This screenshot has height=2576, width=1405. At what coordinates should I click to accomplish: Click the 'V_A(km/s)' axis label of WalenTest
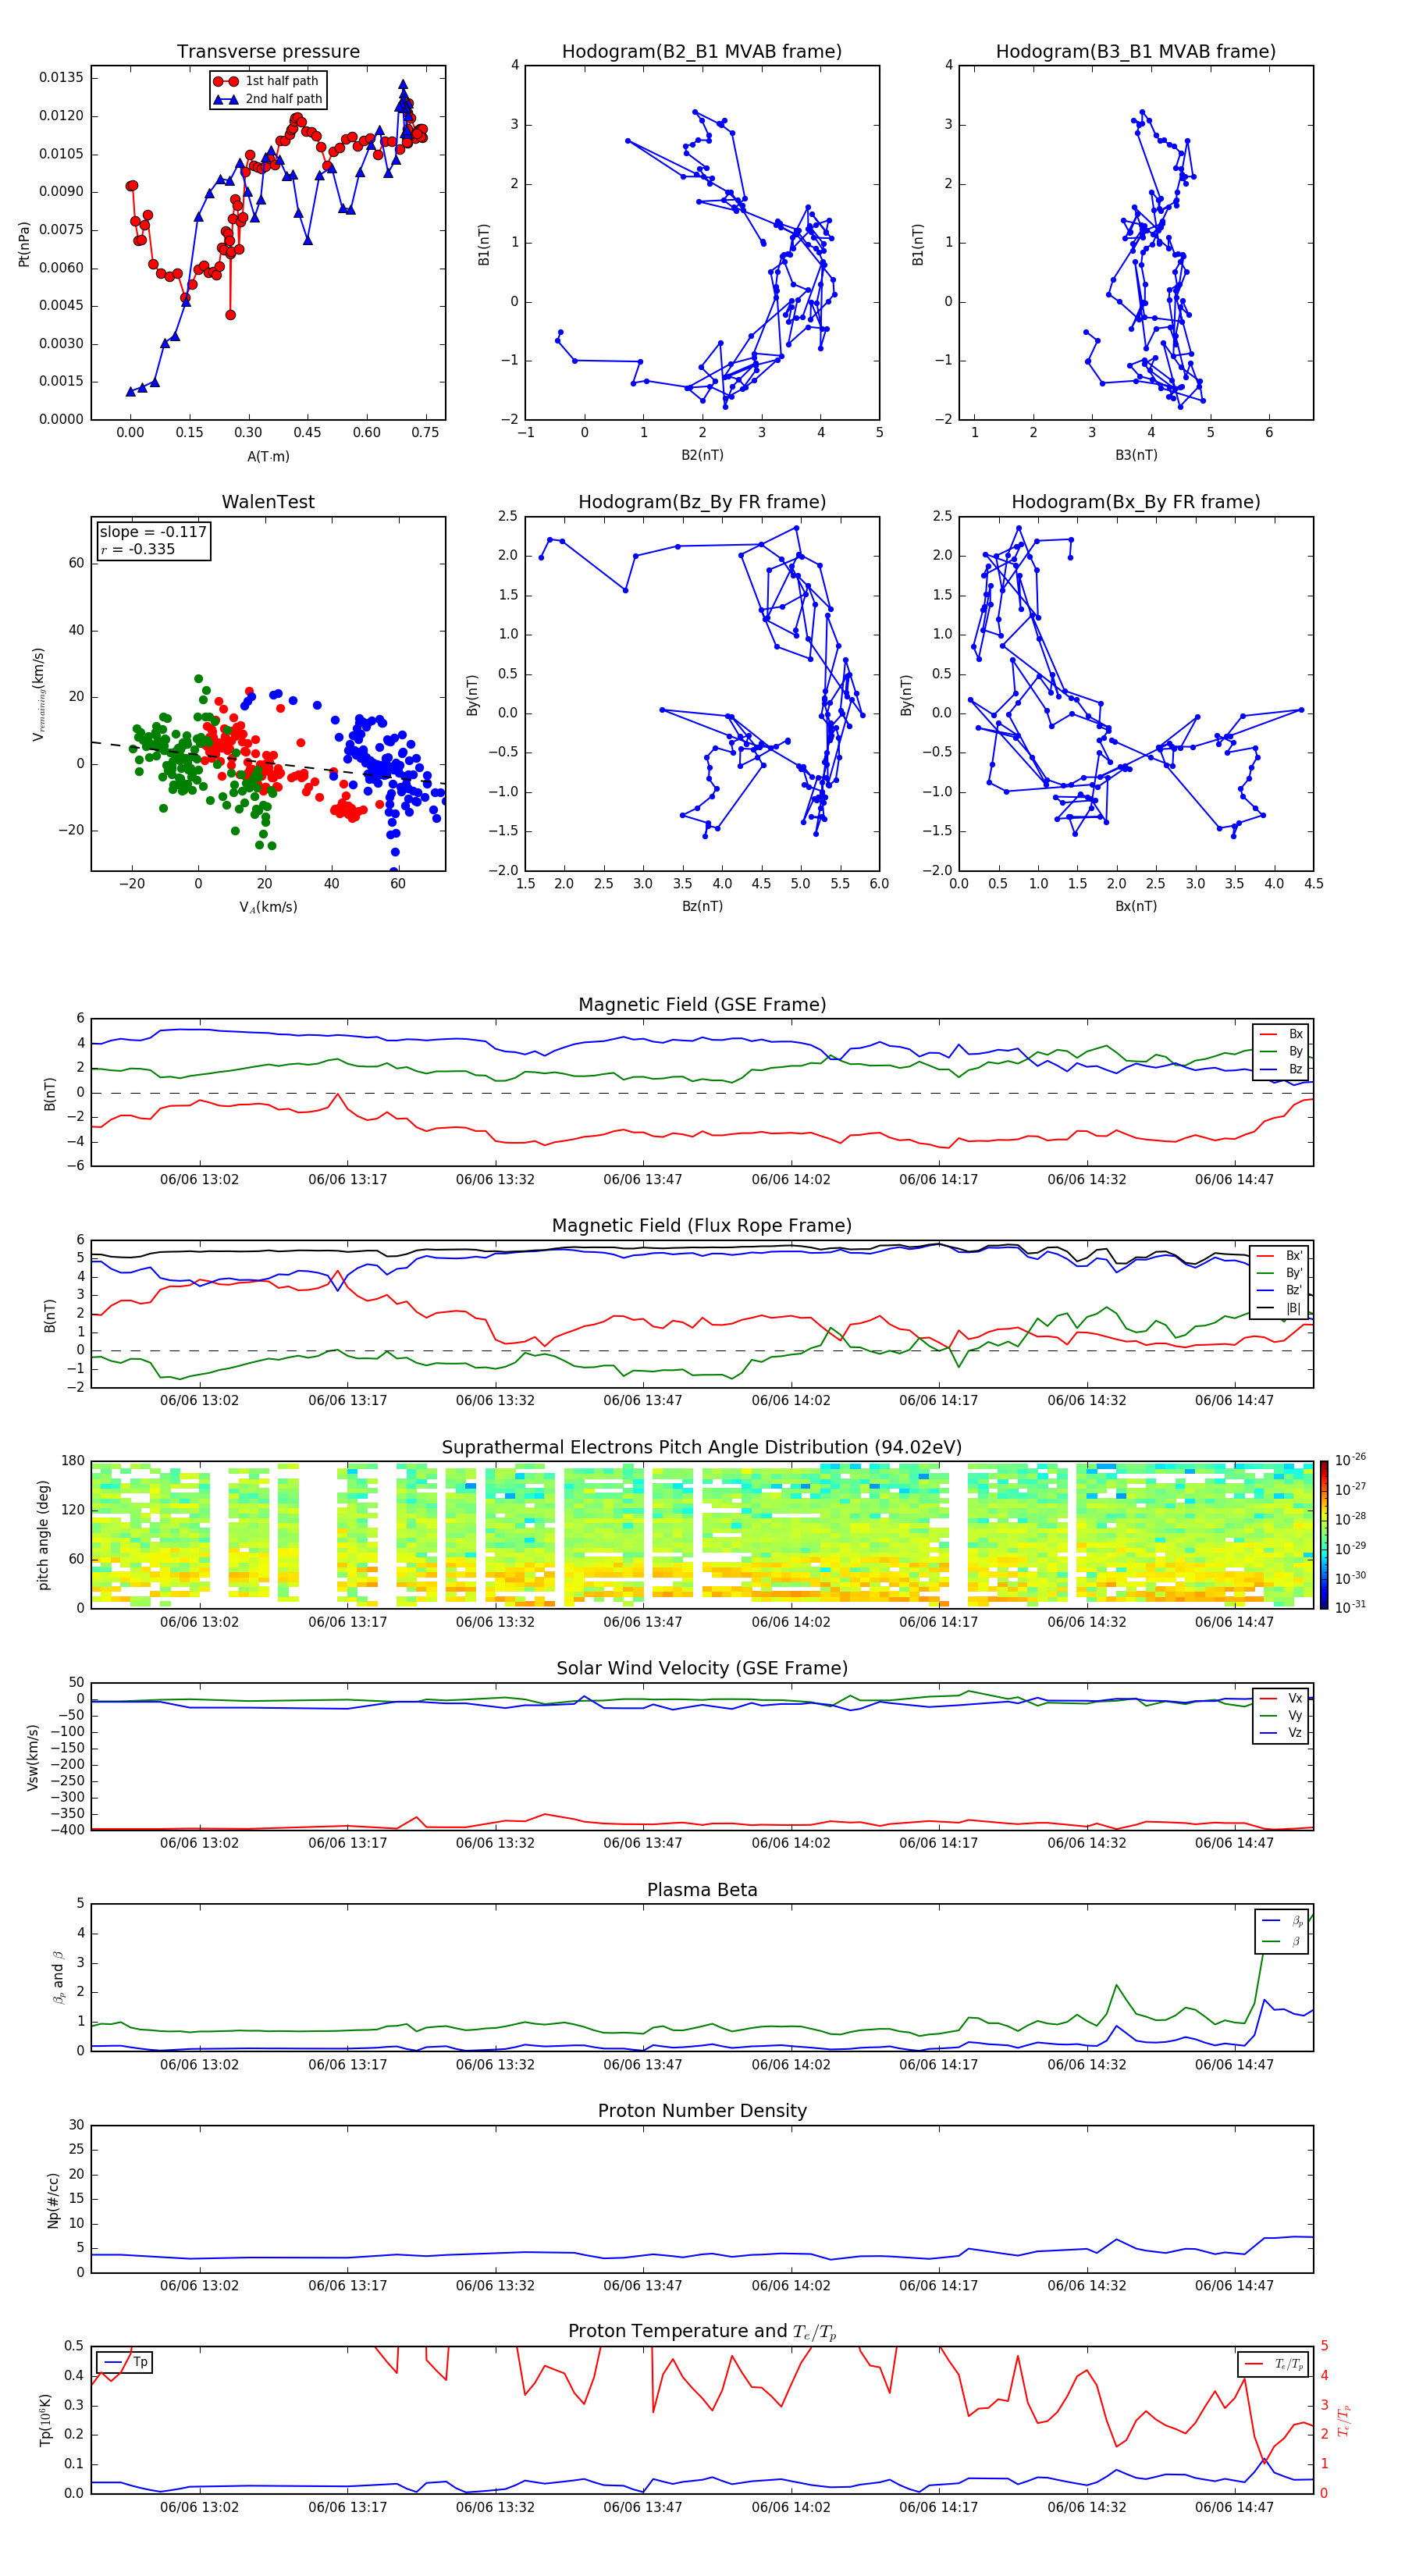click(x=268, y=907)
